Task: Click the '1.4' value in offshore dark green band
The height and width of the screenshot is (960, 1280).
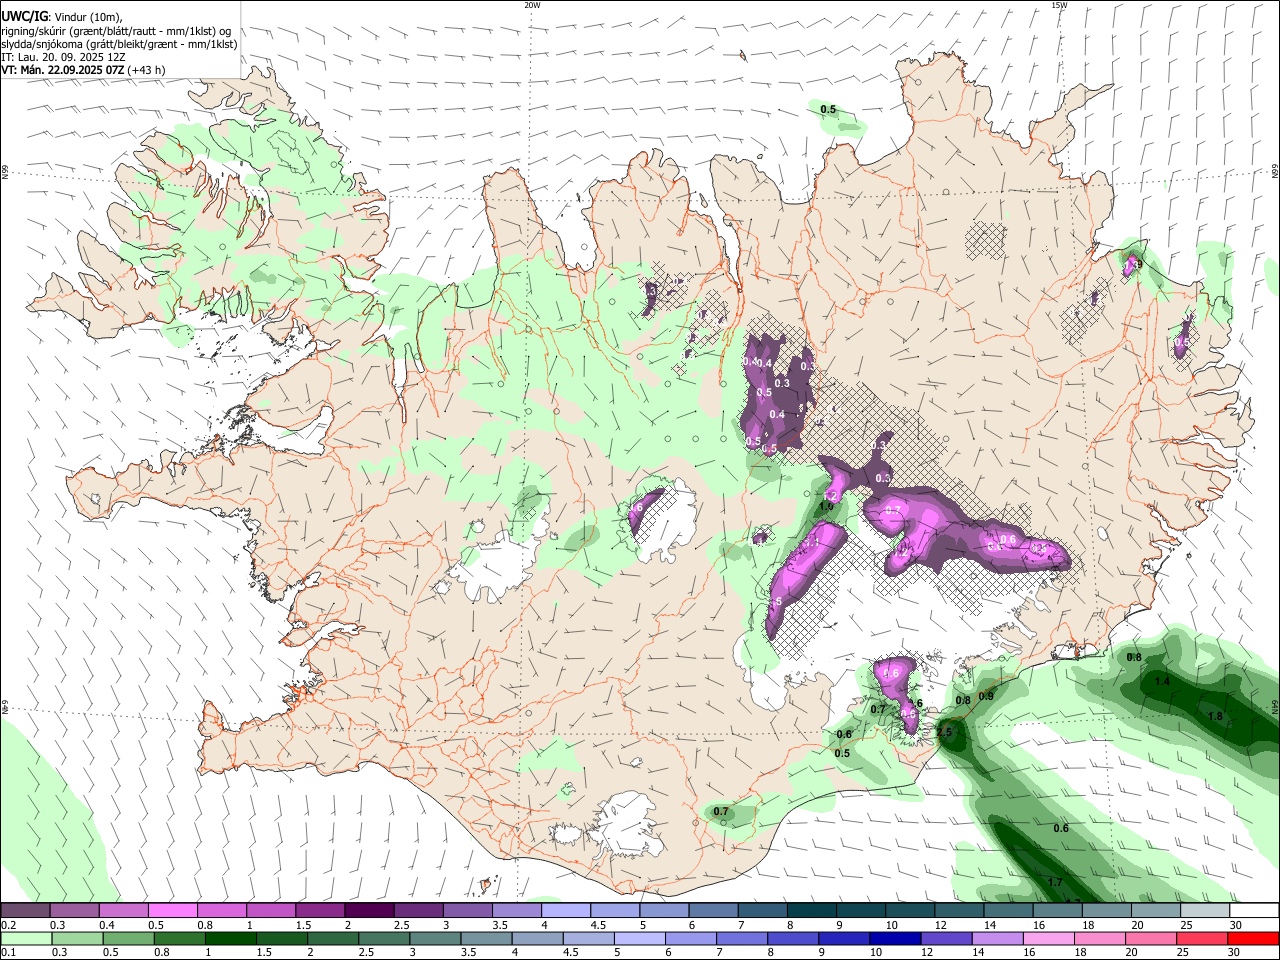Action: click(x=1162, y=681)
